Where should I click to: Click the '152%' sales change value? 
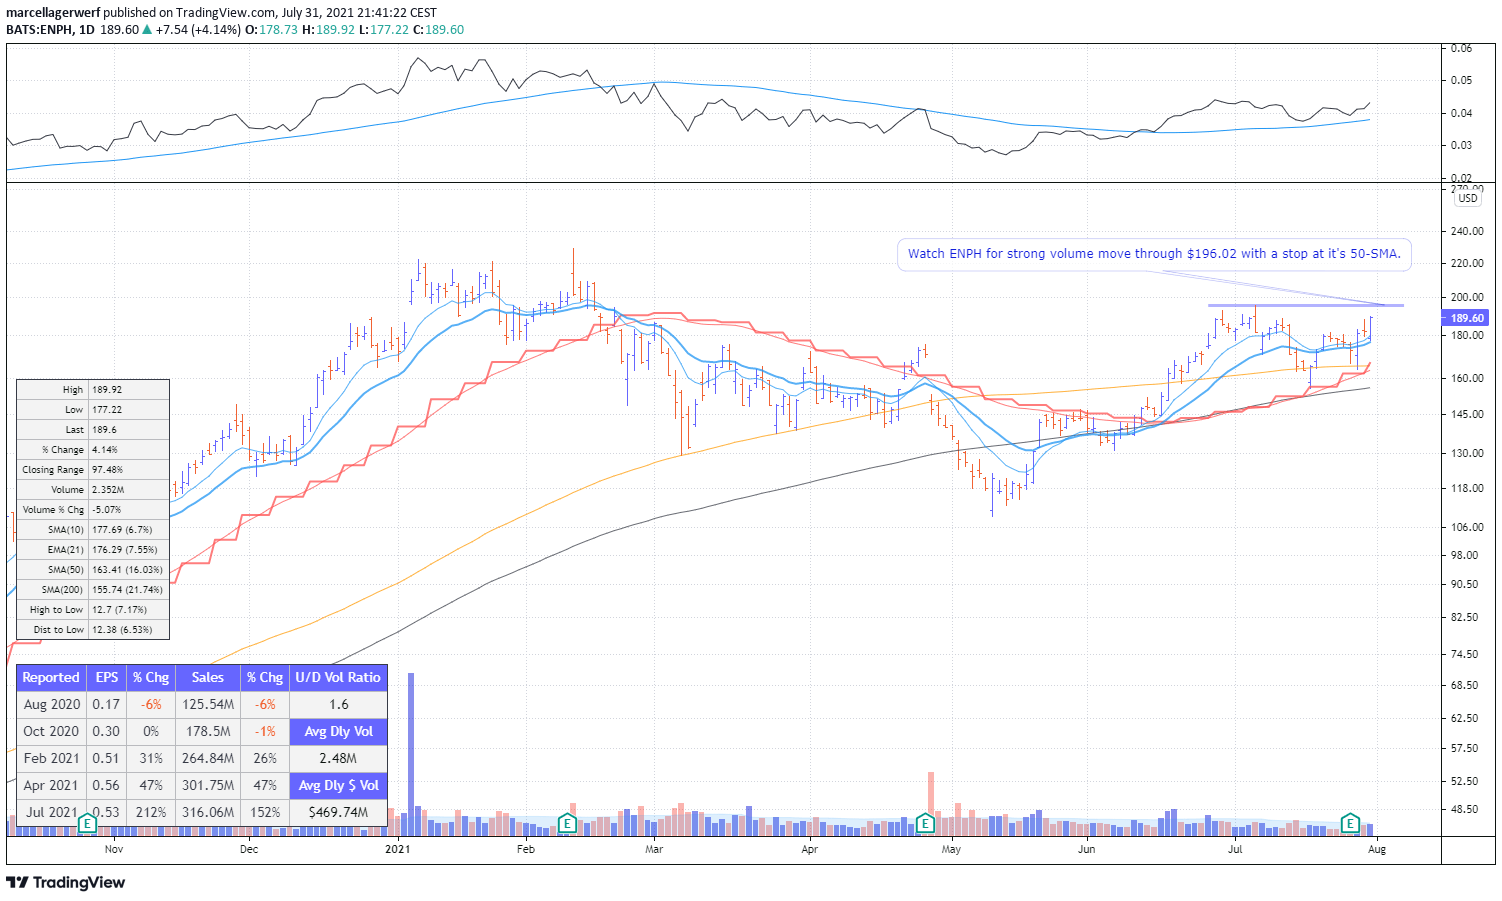[x=265, y=813]
